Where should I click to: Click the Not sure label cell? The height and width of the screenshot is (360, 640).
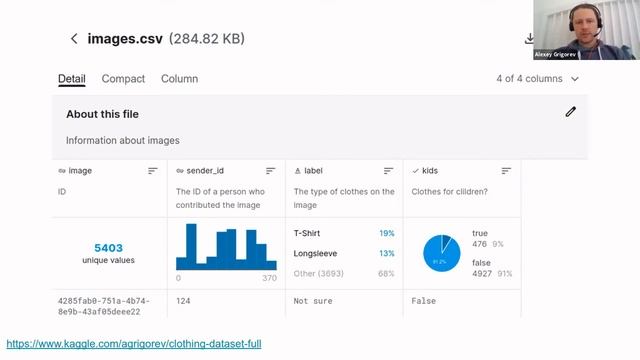[x=313, y=301]
